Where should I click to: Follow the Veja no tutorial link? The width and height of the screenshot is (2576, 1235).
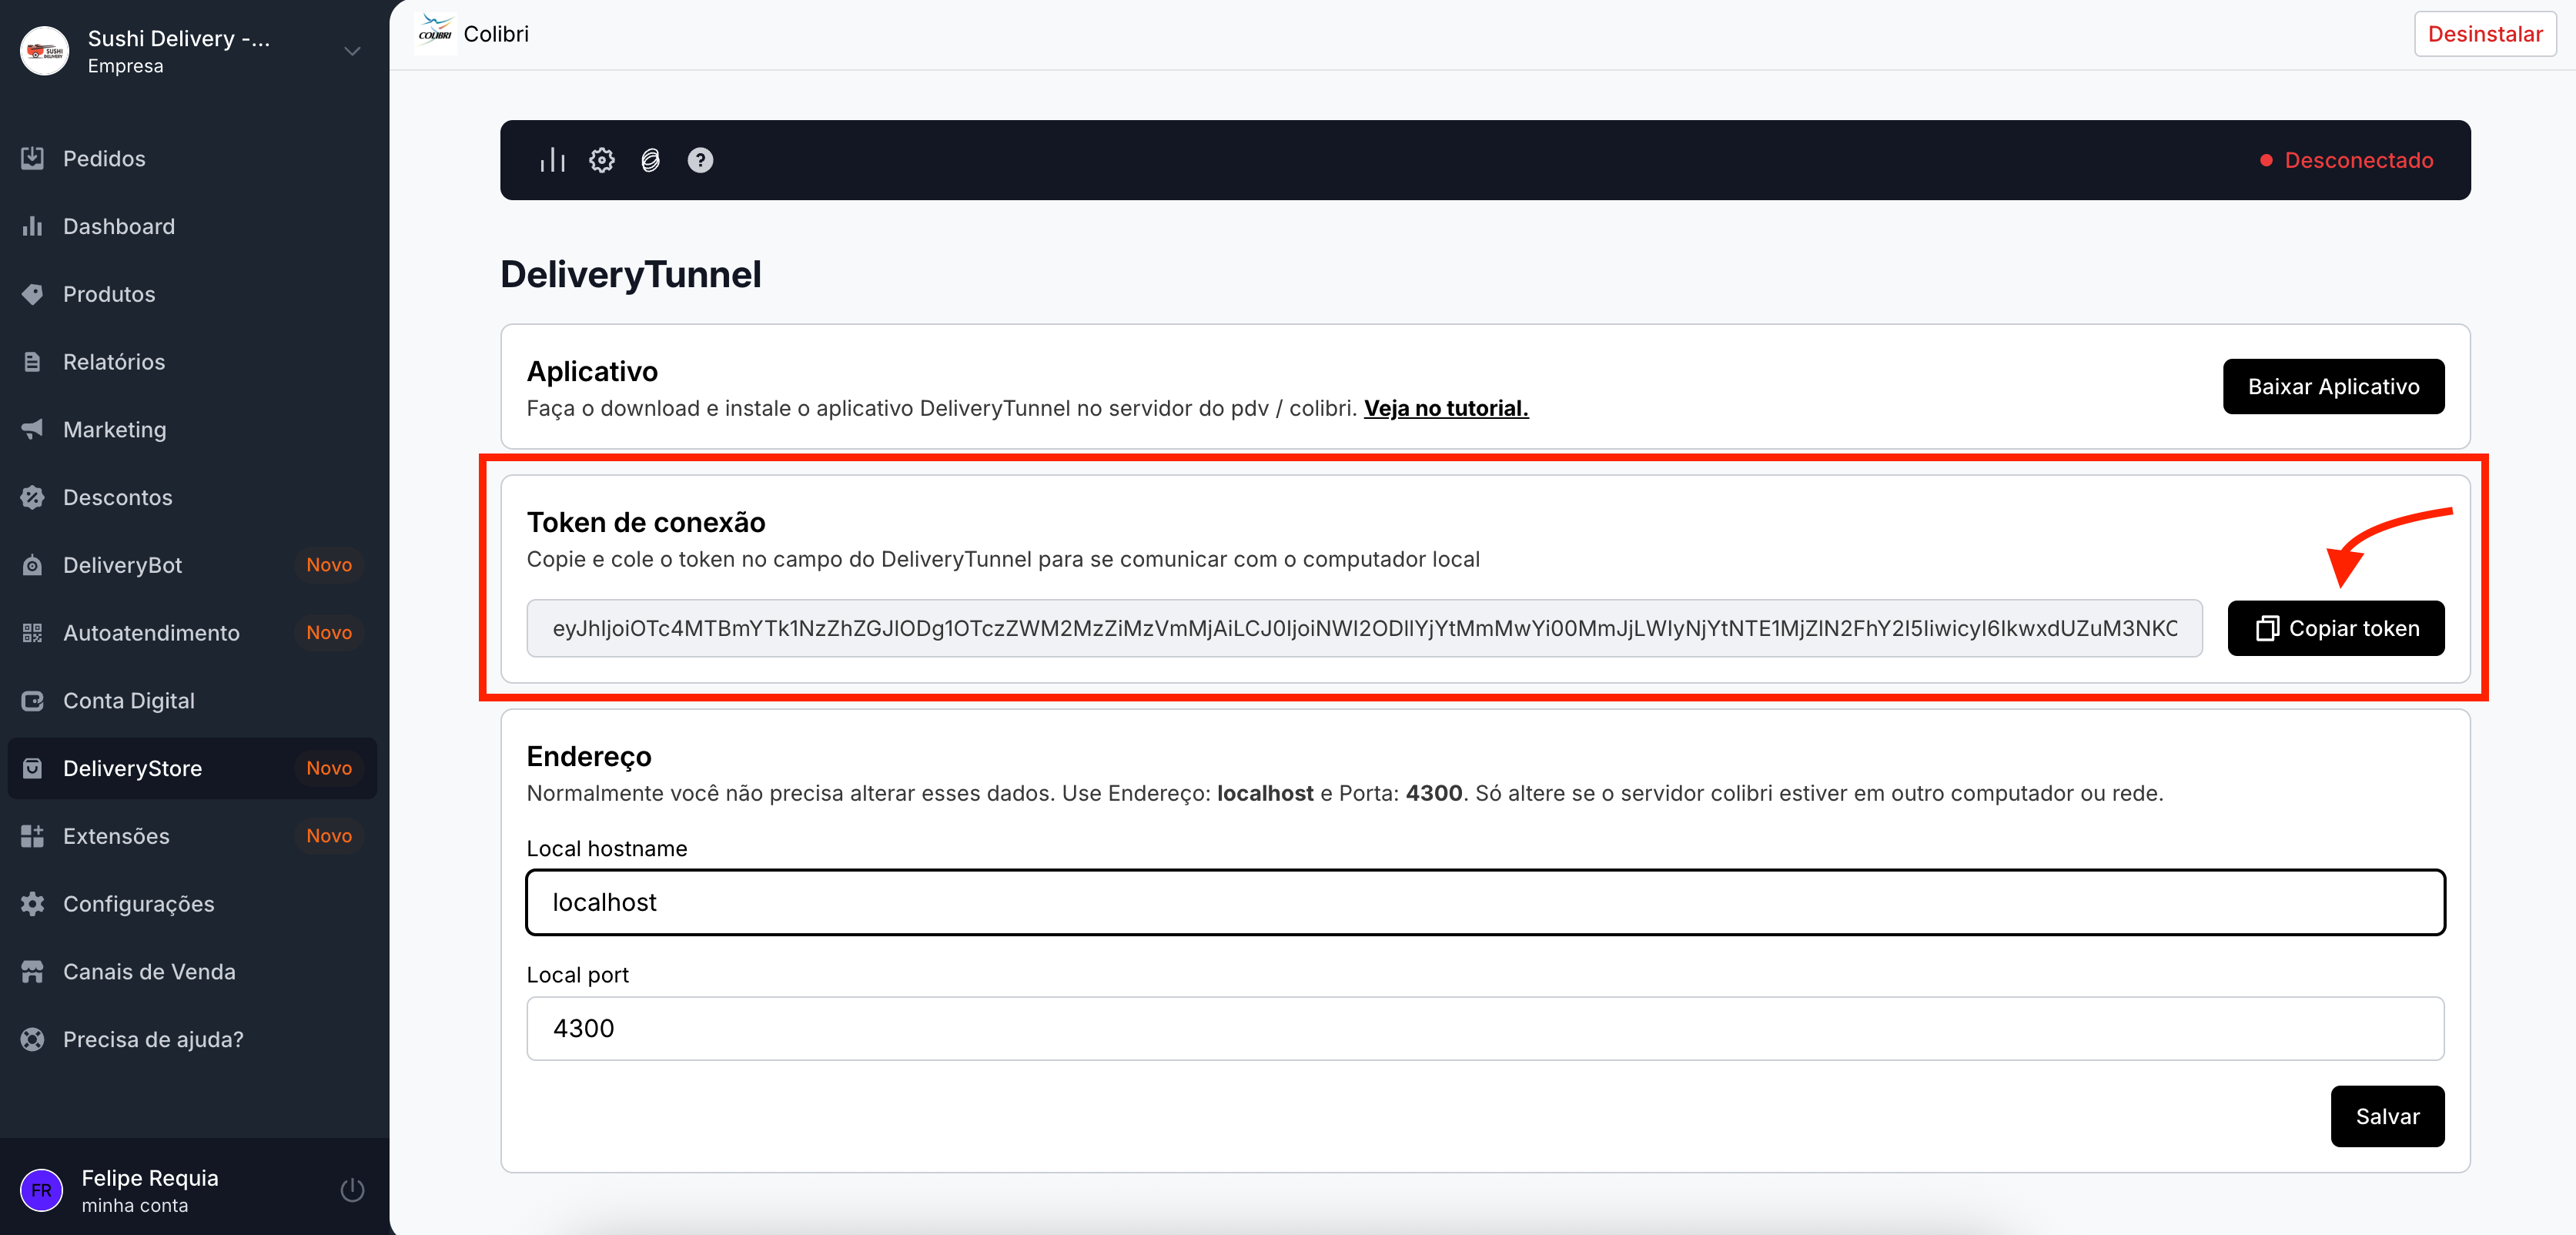1445,408
